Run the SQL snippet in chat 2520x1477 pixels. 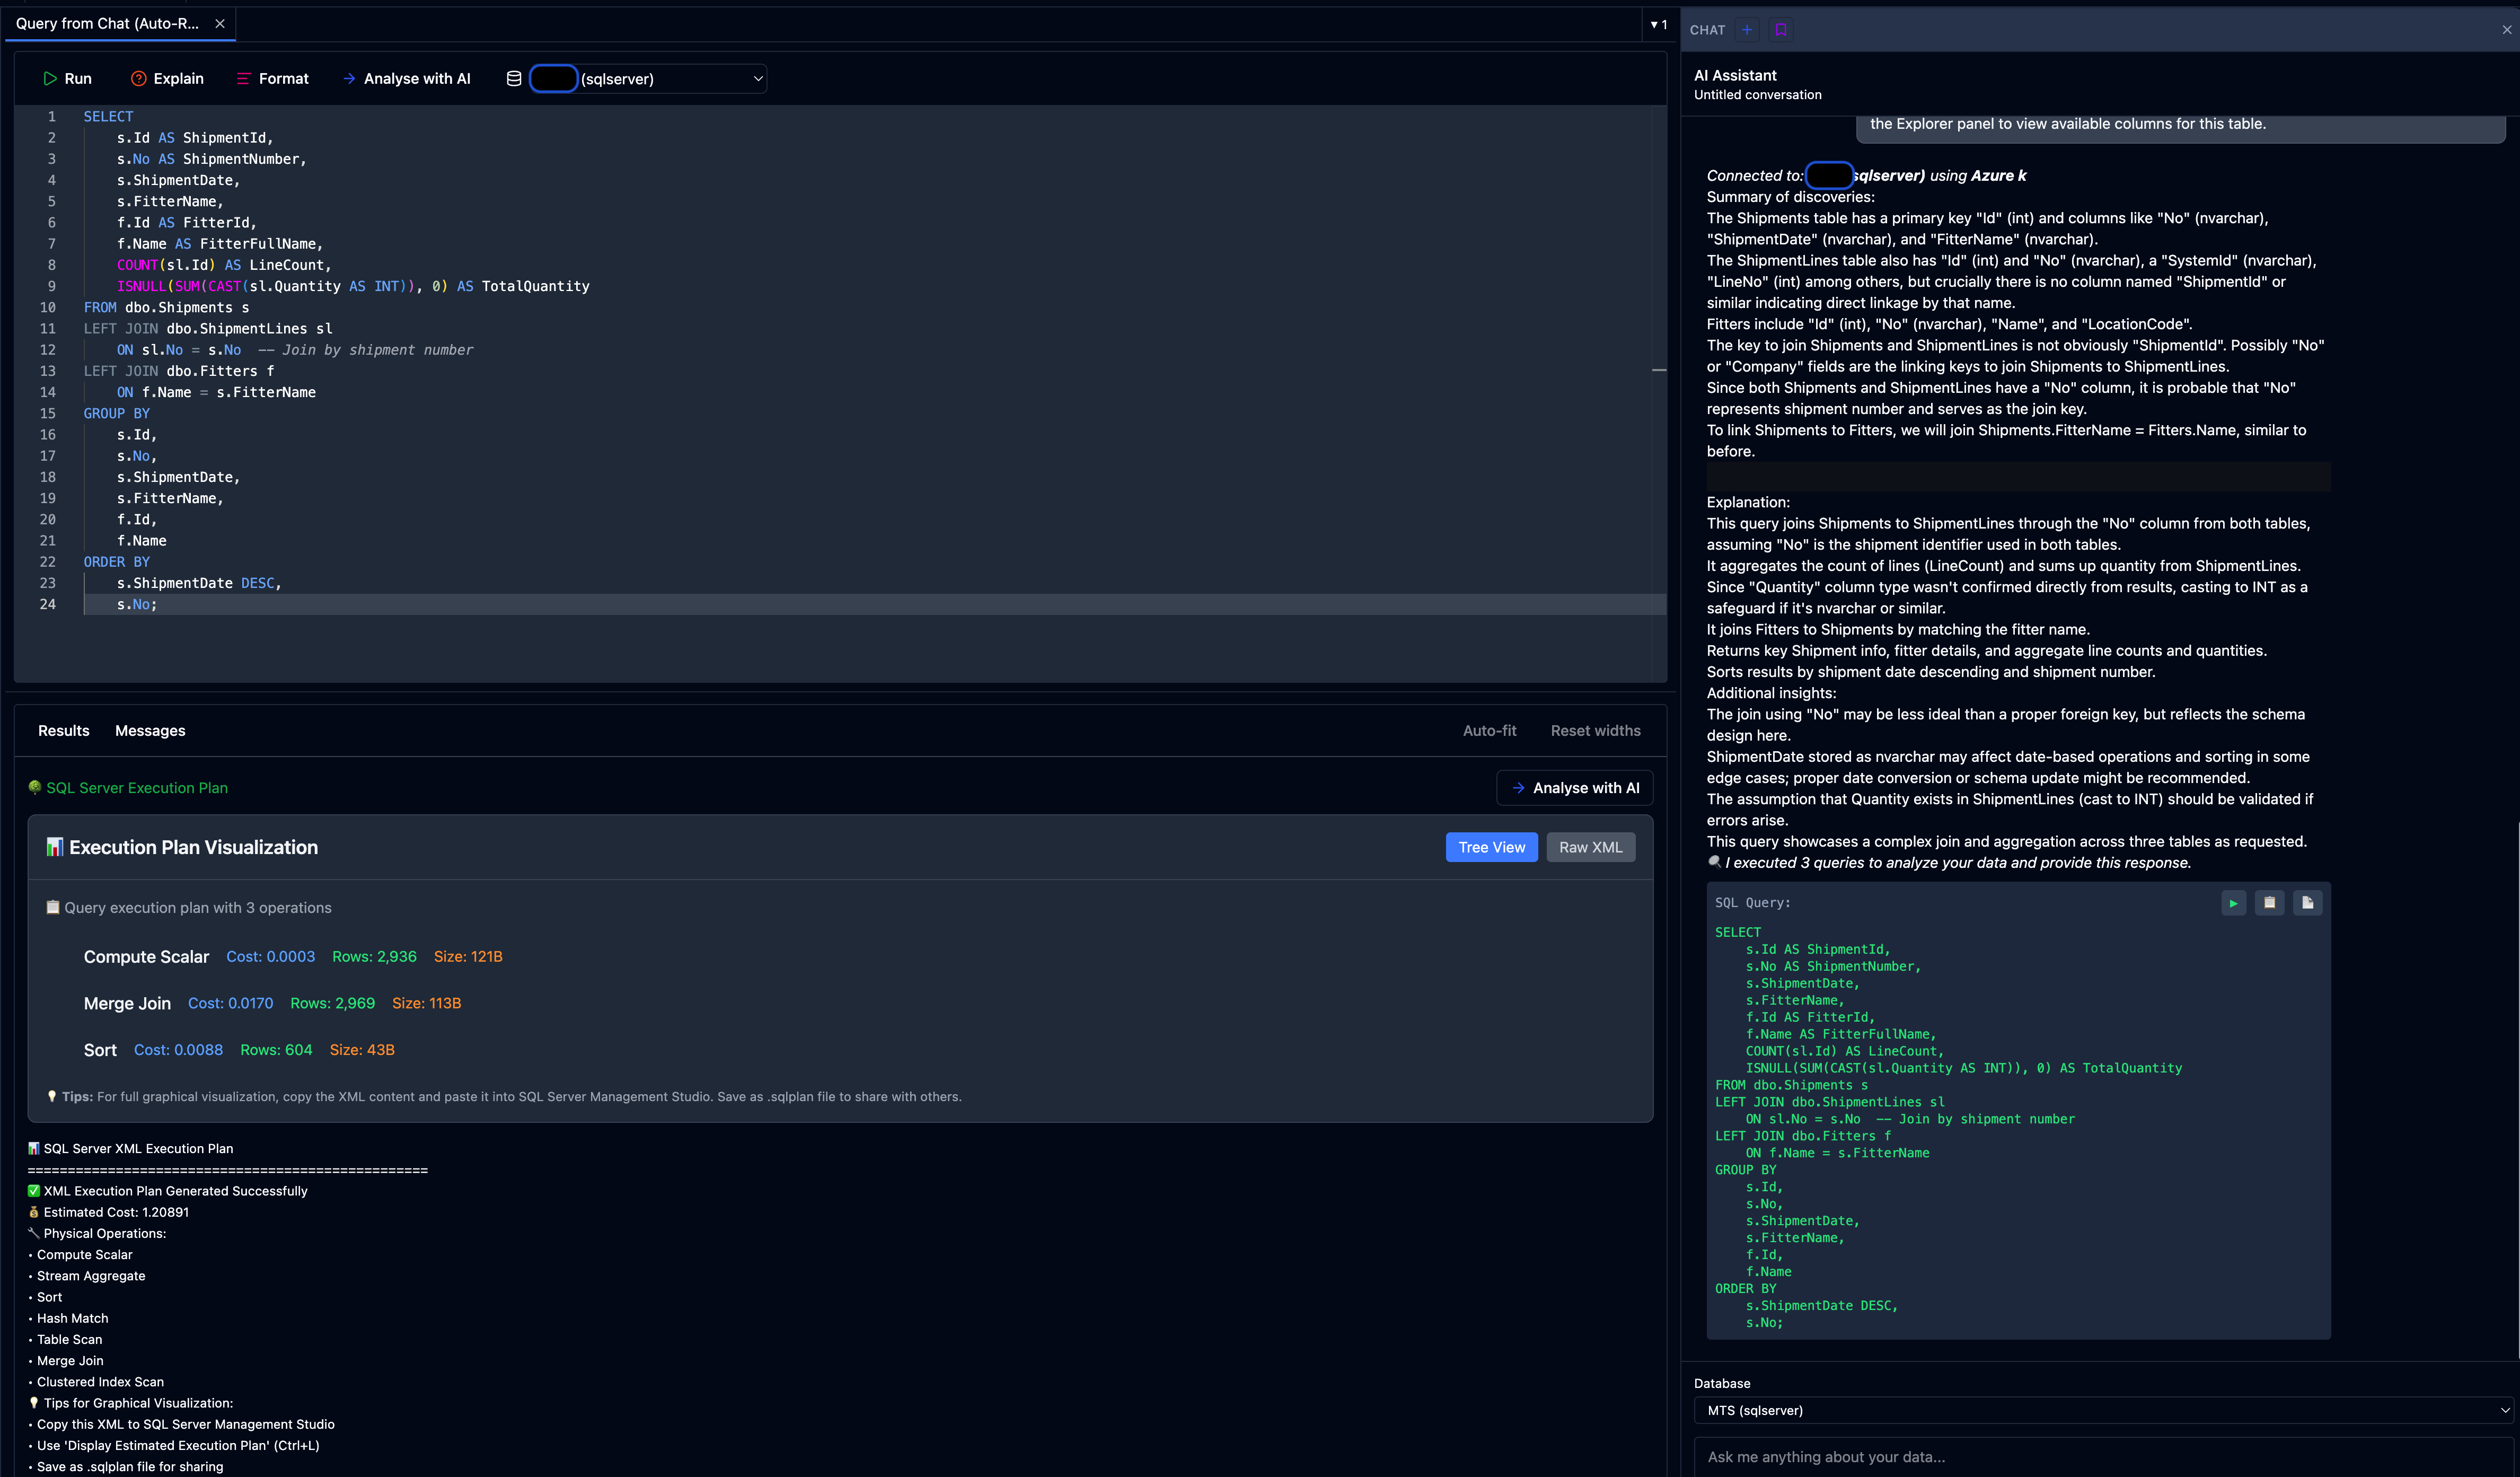(2233, 903)
